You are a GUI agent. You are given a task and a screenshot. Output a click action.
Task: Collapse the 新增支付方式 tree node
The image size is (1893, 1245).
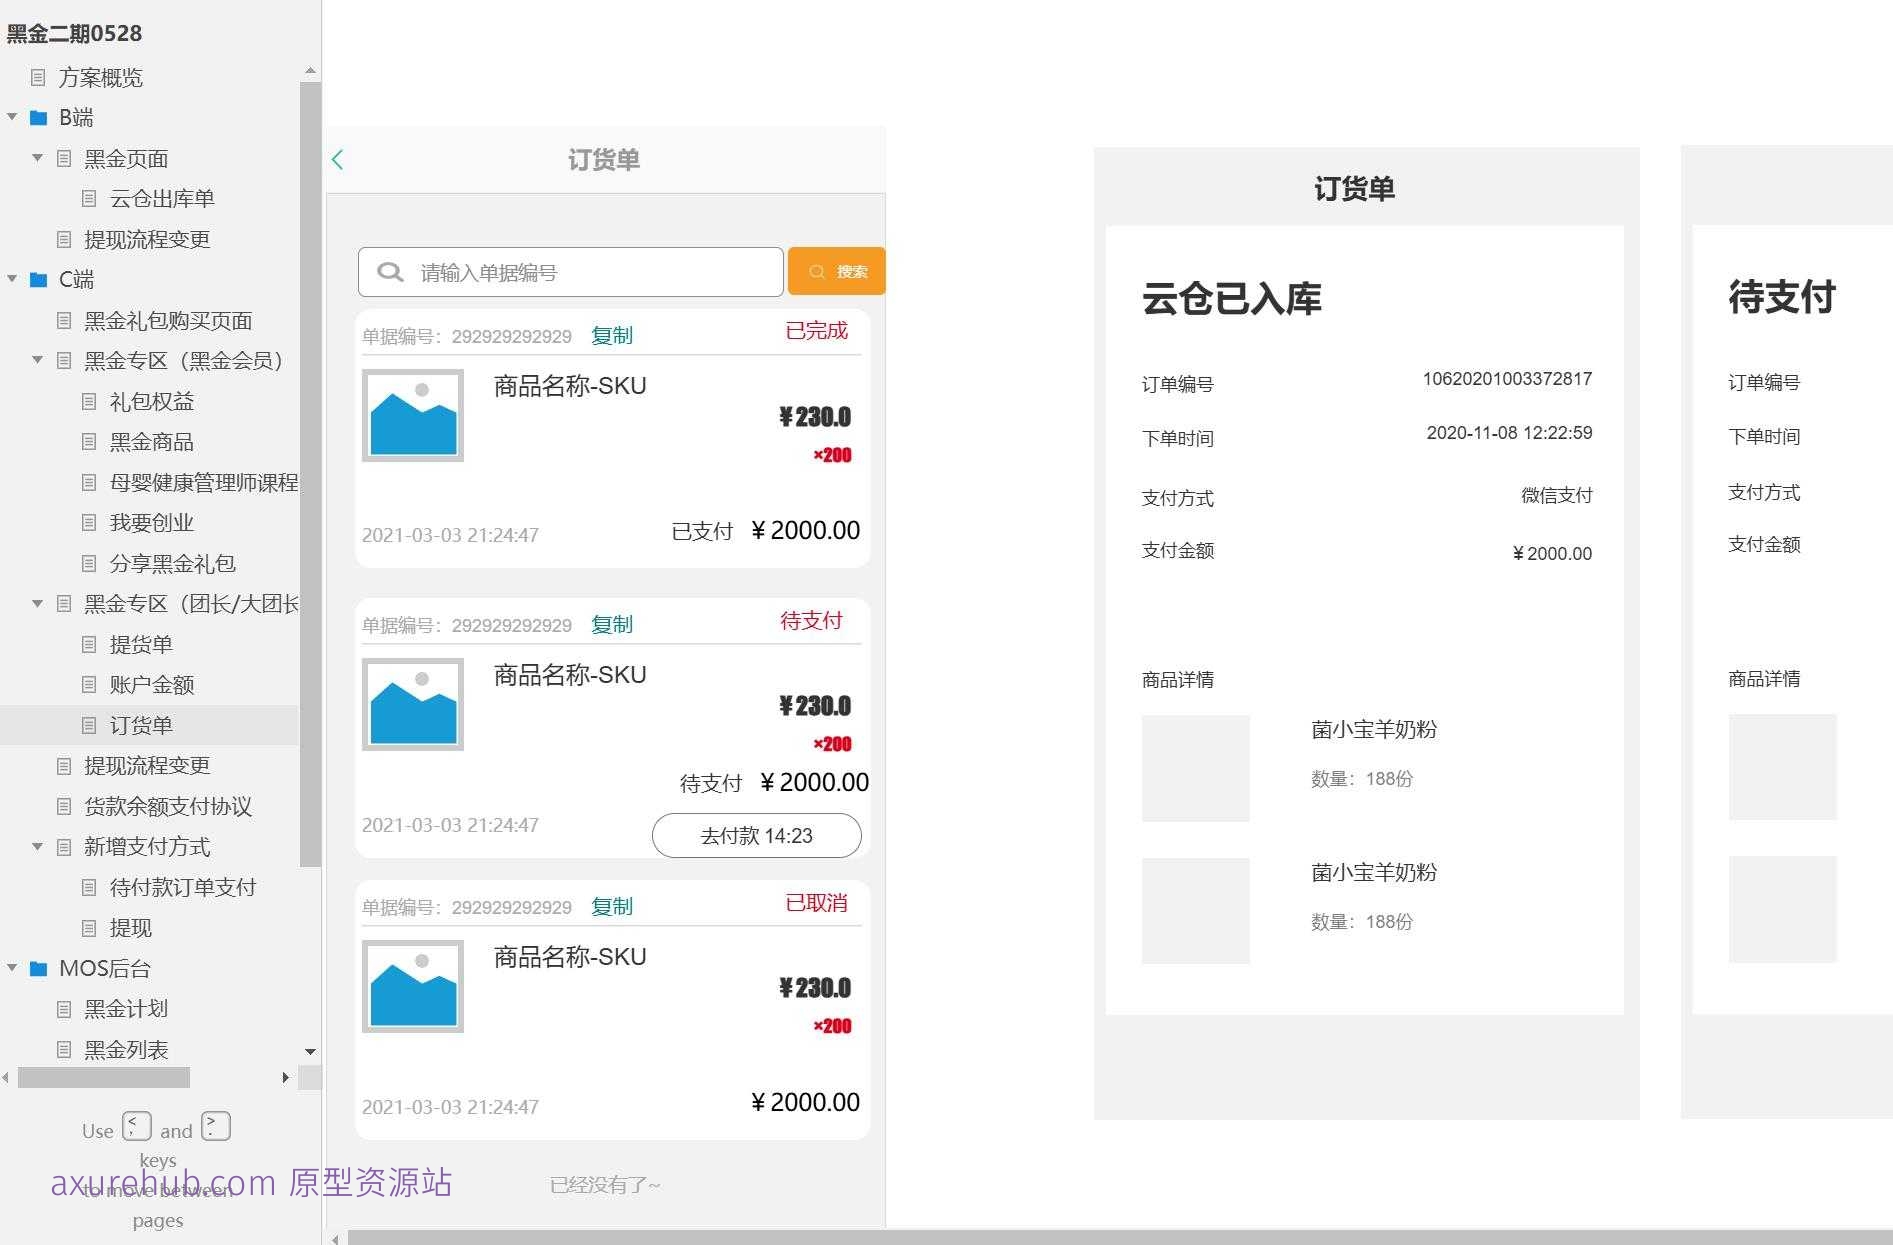tap(37, 847)
